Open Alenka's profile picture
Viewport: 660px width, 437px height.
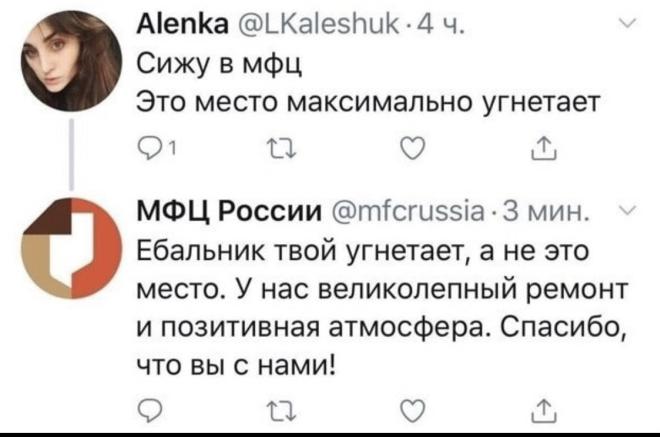(71, 61)
